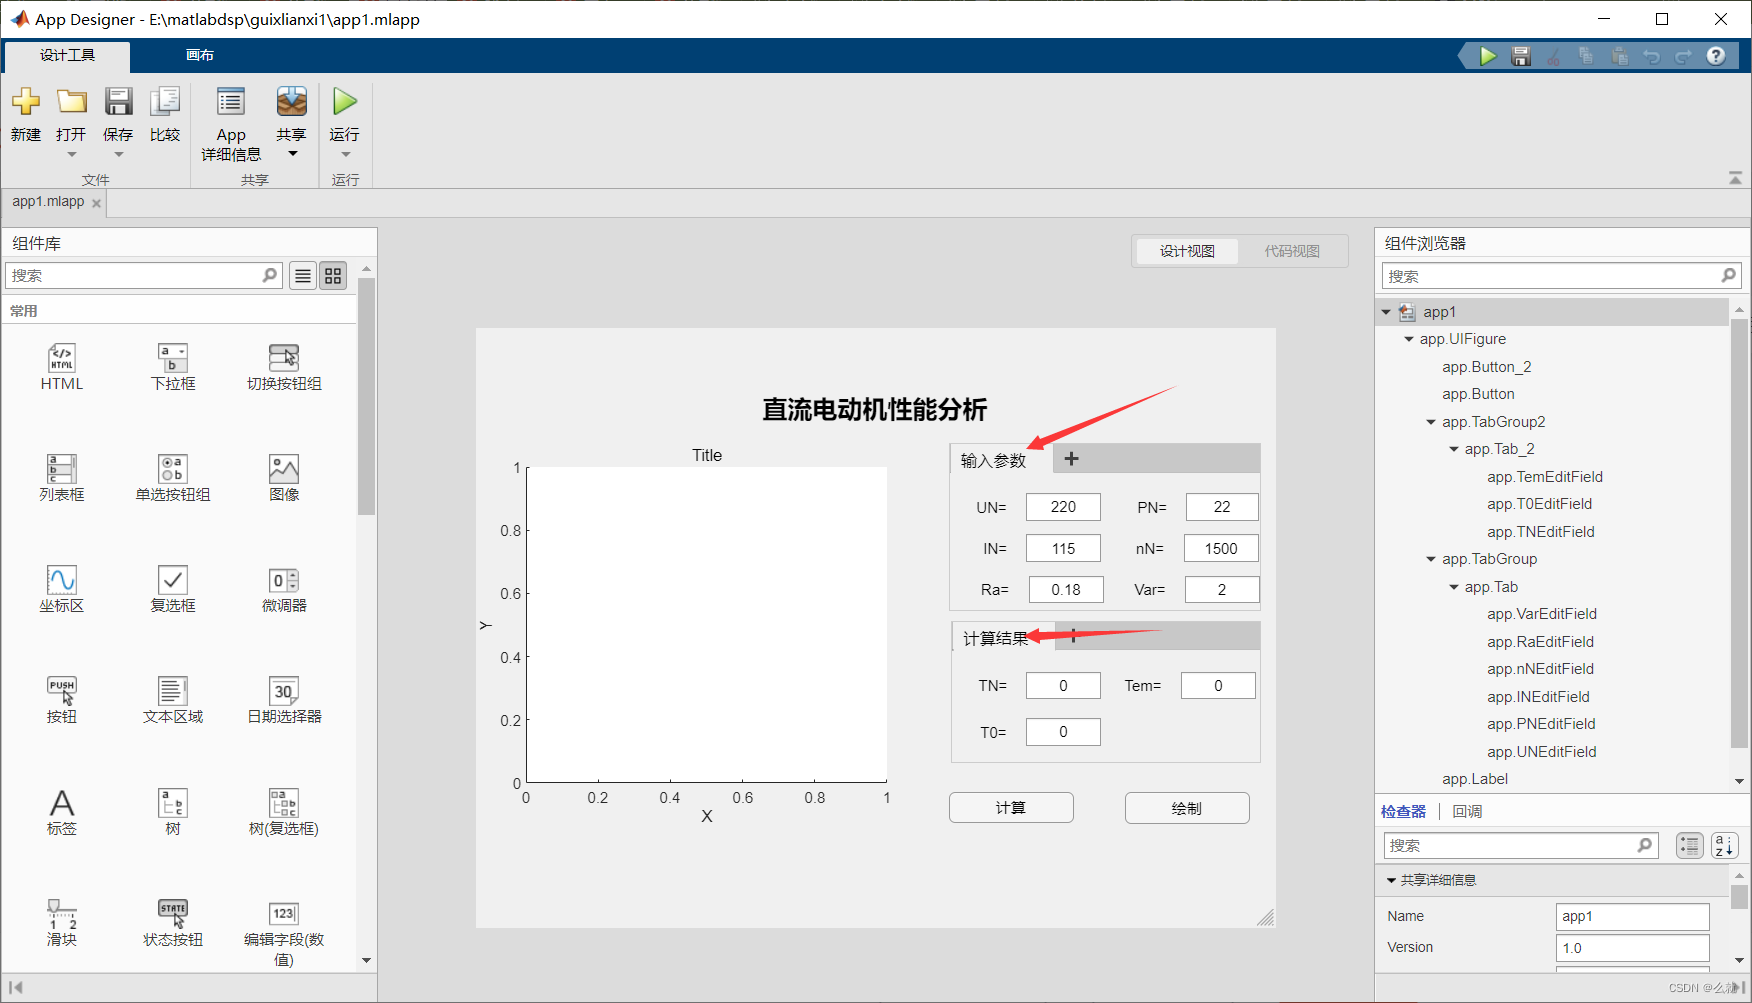This screenshot has height=1003, width=1752.
Task: Click the 绘制 button on the canvas
Action: [x=1186, y=807]
